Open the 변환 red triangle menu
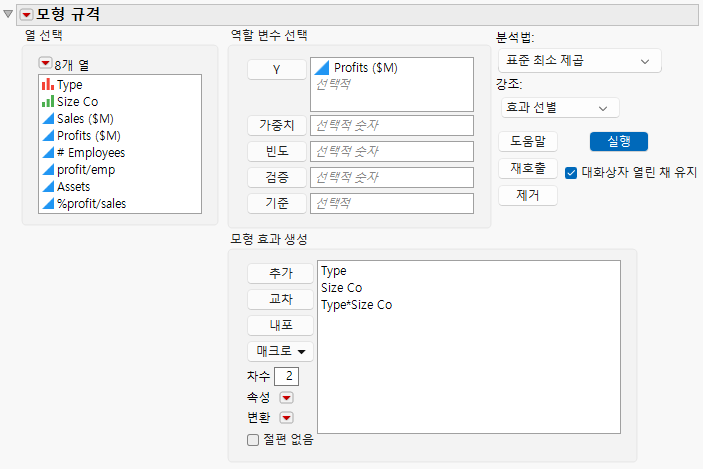The height and width of the screenshot is (469, 703). coord(286,418)
